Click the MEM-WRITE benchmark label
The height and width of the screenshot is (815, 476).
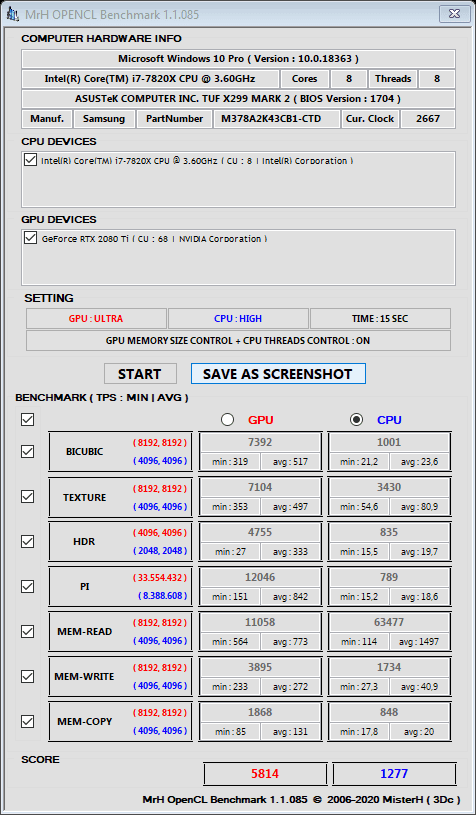84,677
